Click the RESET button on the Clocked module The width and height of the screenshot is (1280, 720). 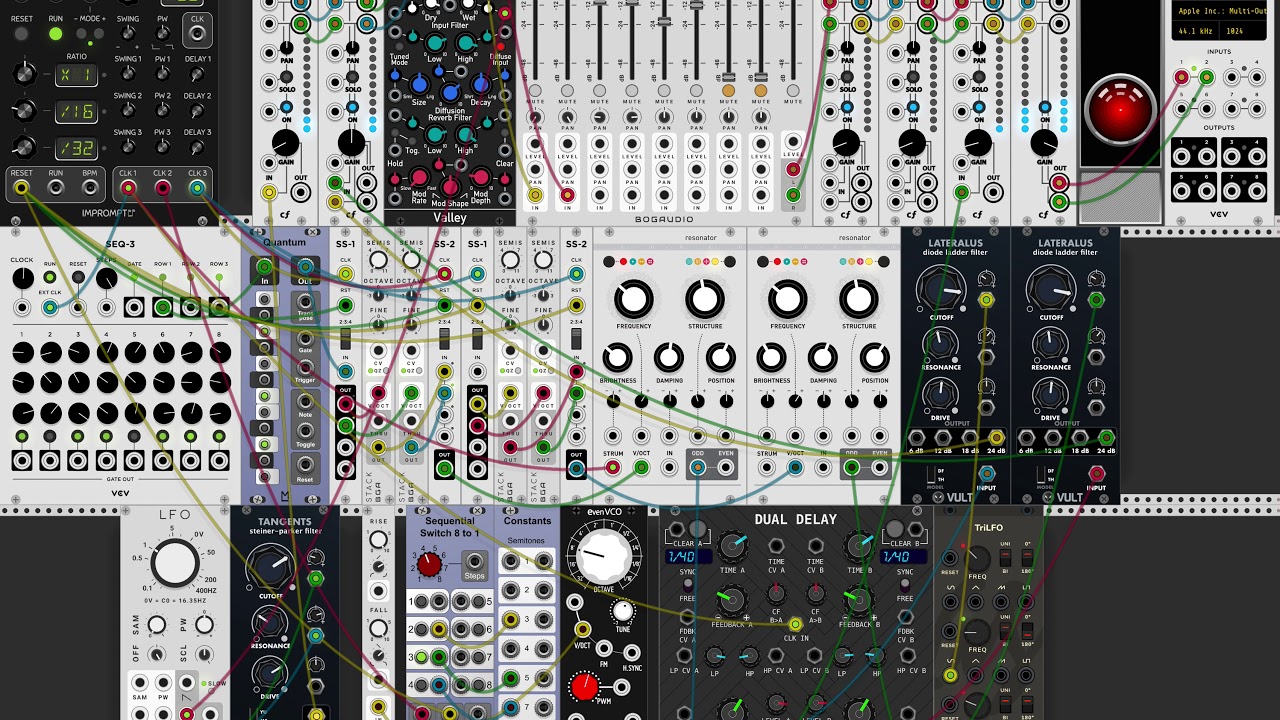(21, 35)
